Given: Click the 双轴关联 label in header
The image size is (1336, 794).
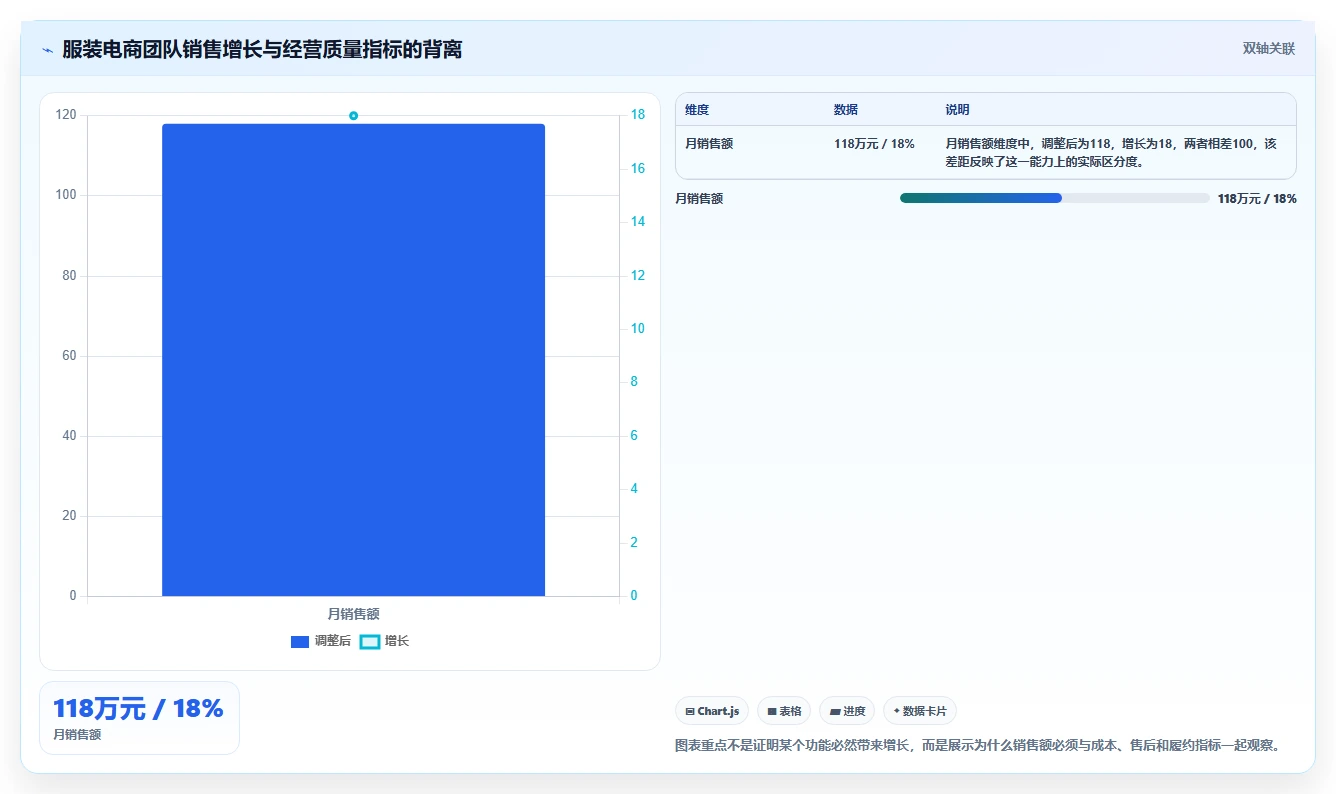Looking at the screenshot, I should pyautogui.click(x=1268, y=49).
